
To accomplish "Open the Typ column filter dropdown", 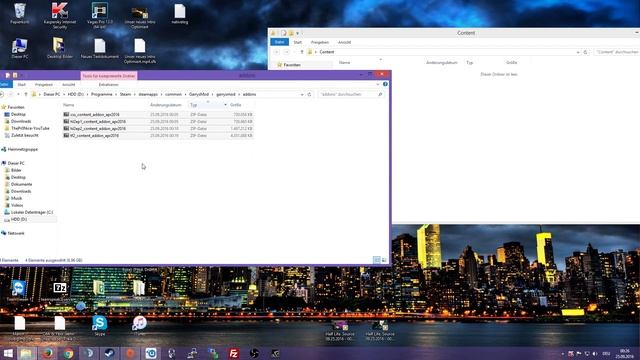I will pos(225,105).
